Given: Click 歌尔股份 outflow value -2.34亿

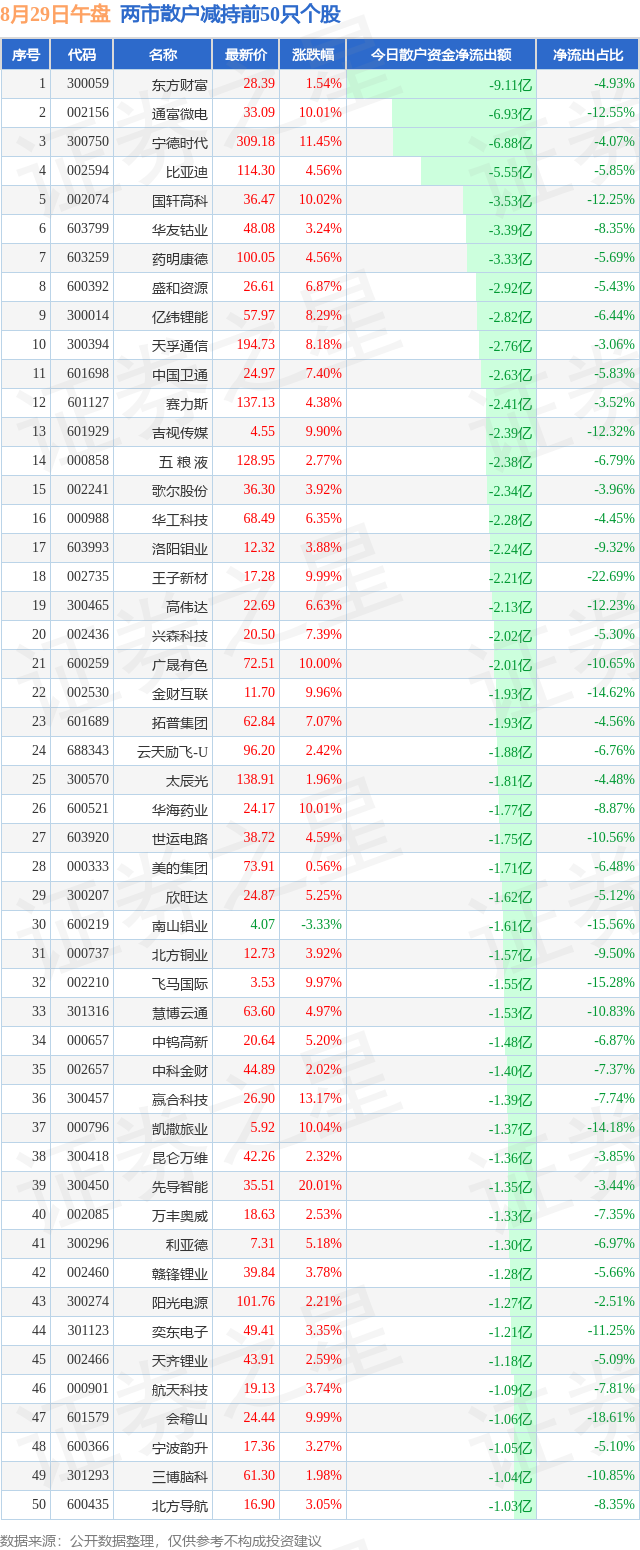Looking at the screenshot, I should pyautogui.click(x=511, y=490).
